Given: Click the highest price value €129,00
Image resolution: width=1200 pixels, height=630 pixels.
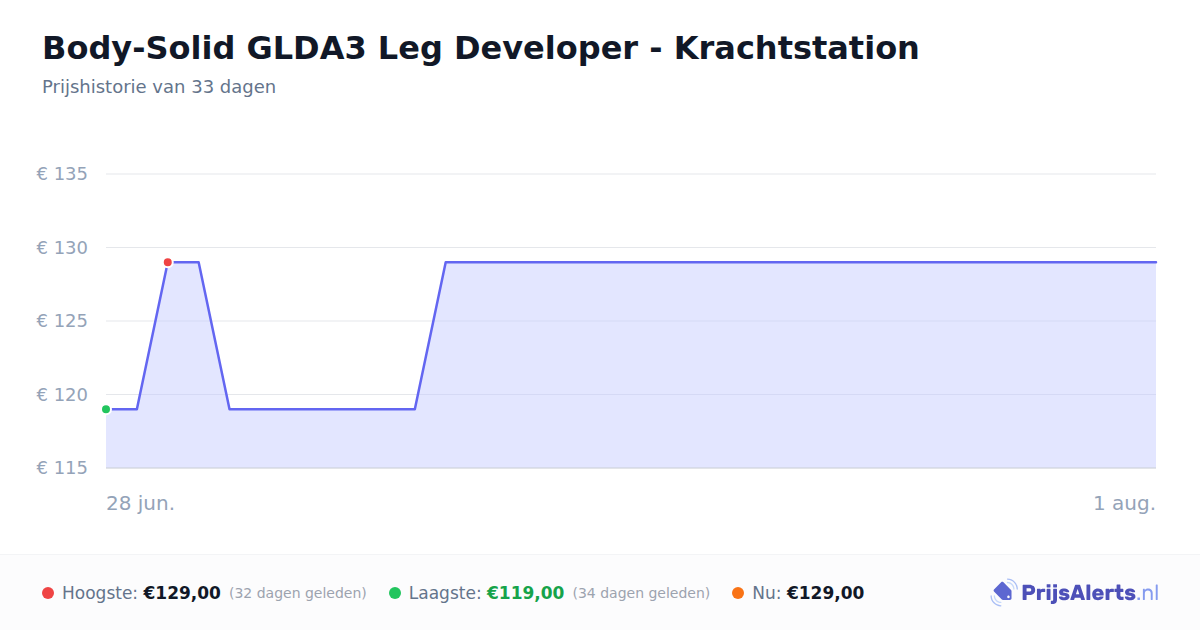Looking at the screenshot, I should pyautogui.click(x=182, y=593).
